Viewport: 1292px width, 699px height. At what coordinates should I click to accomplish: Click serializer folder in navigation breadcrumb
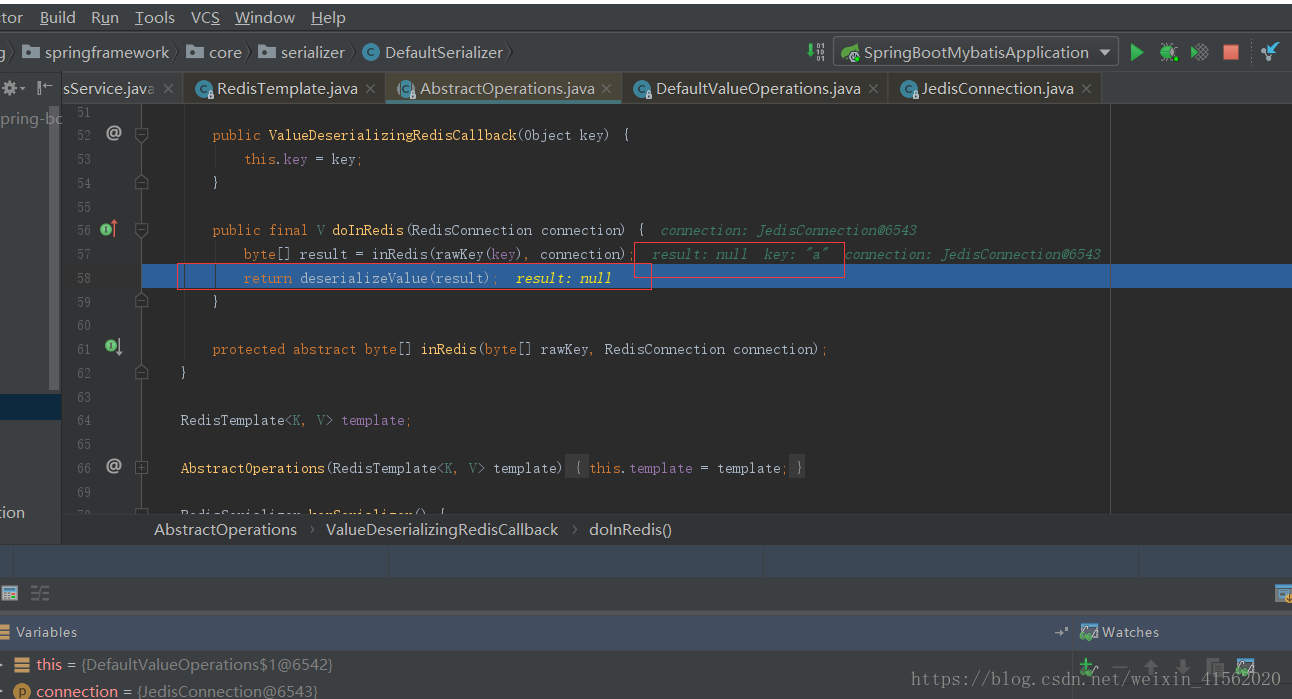pyautogui.click(x=302, y=52)
